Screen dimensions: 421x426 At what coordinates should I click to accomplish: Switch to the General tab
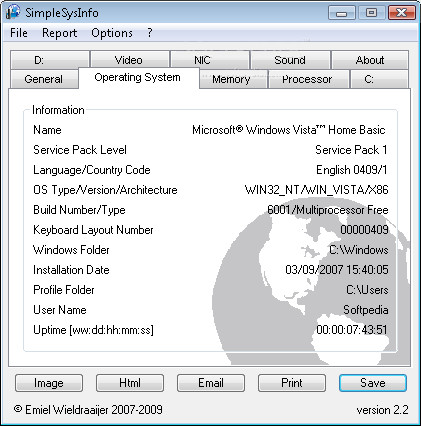pyautogui.click(x=44, y=79)
